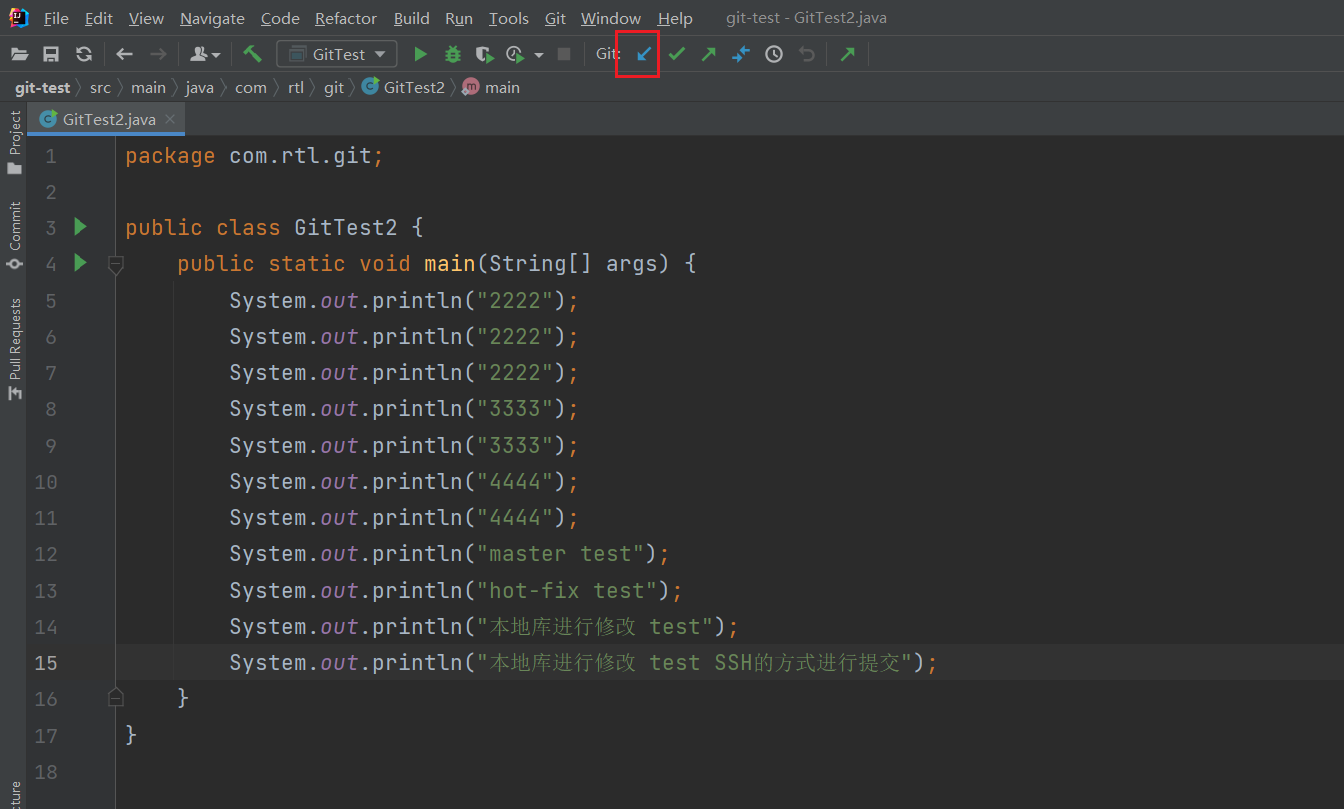Image resolution: width=1344 pixels, height=809 pixels.
Task: Run with Coverage shield icon
Action: 484,54
